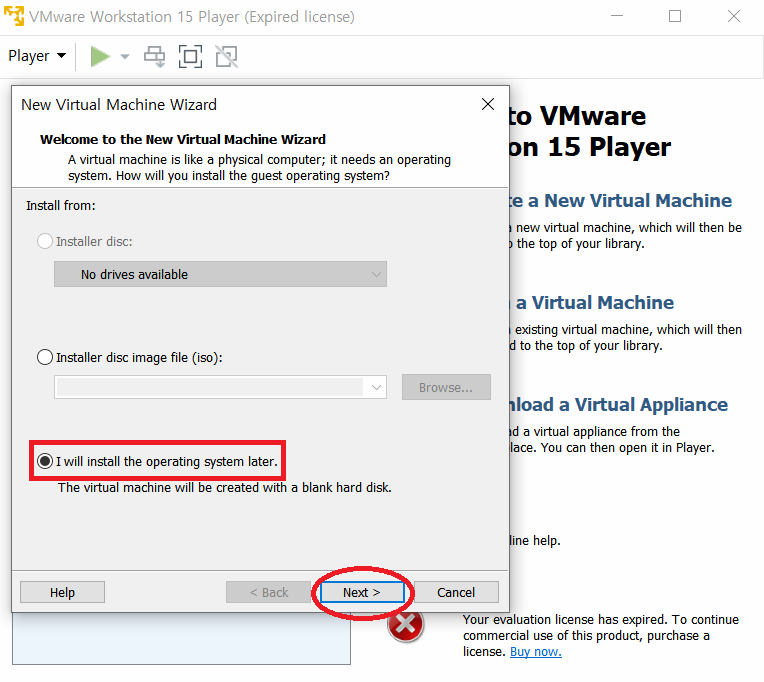The height and width of the screenshot is (682, 764).
Task: Click the Buy now link
Action: 535,652
